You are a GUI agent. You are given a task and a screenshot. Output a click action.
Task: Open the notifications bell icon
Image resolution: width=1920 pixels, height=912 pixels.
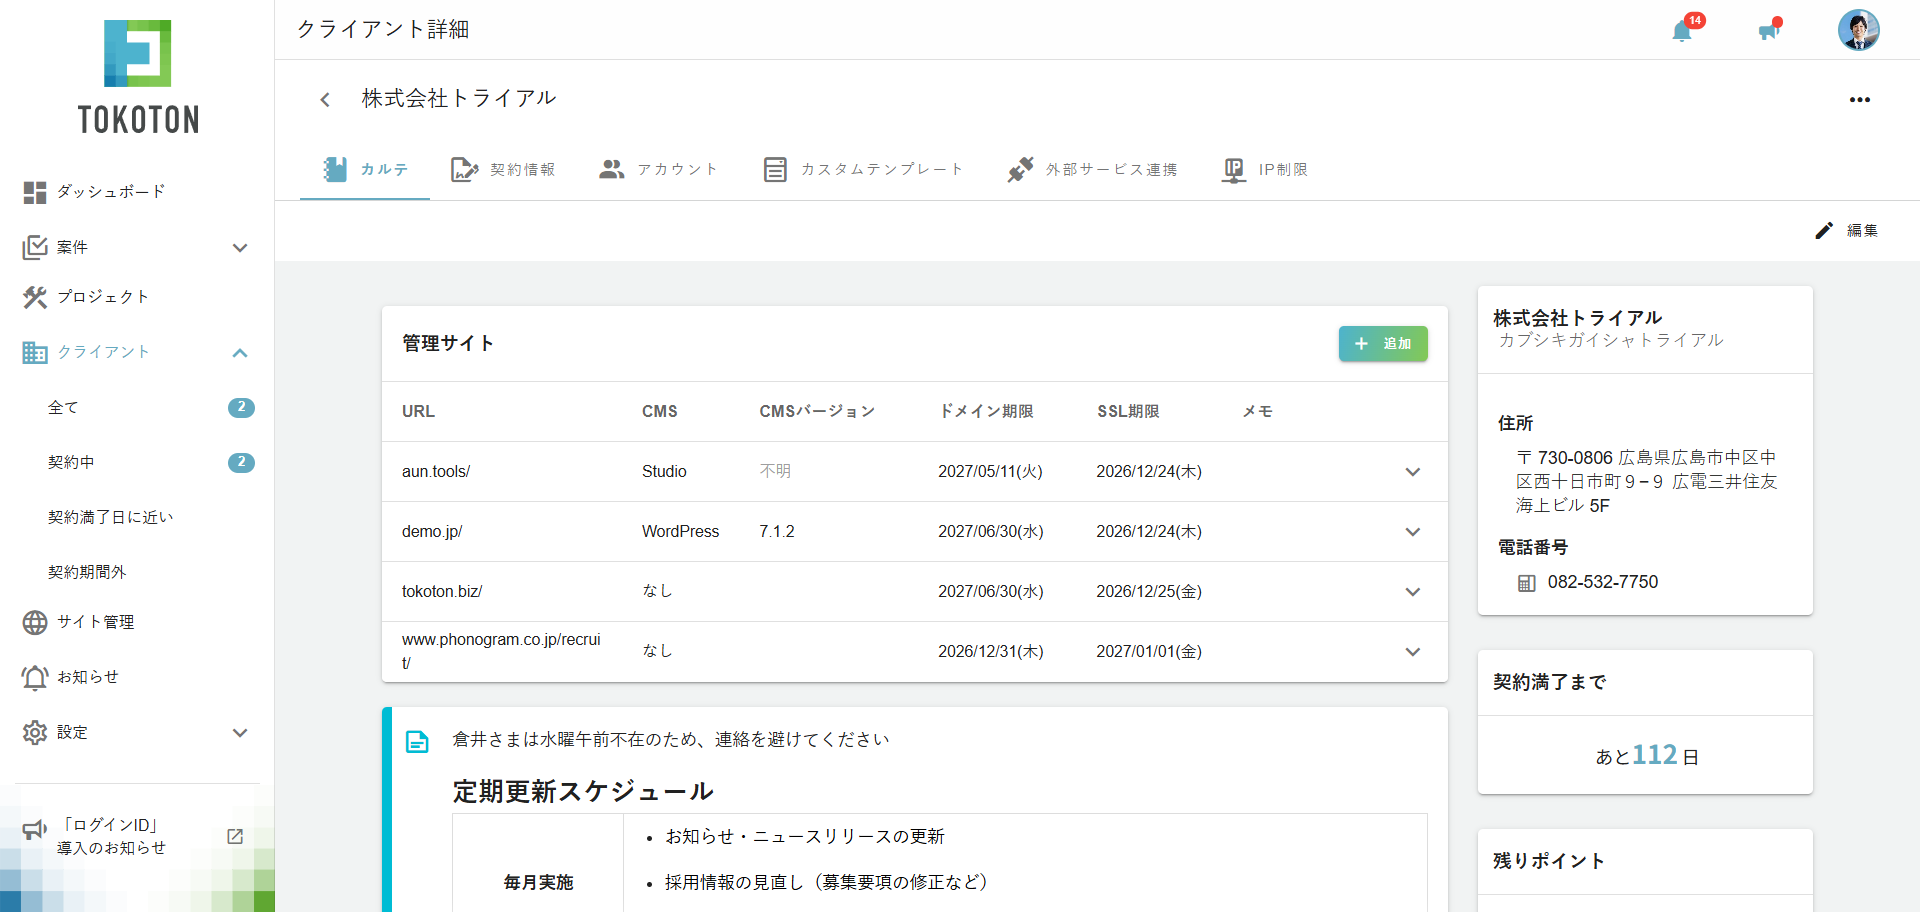click(x=1683, y=31)
